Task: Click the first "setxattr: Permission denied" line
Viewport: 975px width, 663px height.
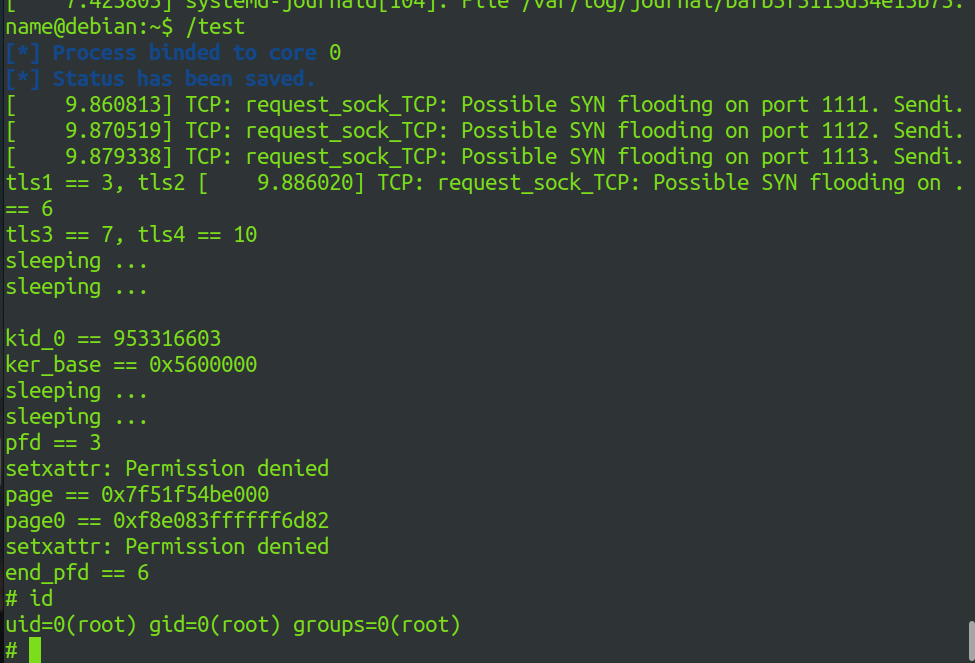Action: coord(167,469)
